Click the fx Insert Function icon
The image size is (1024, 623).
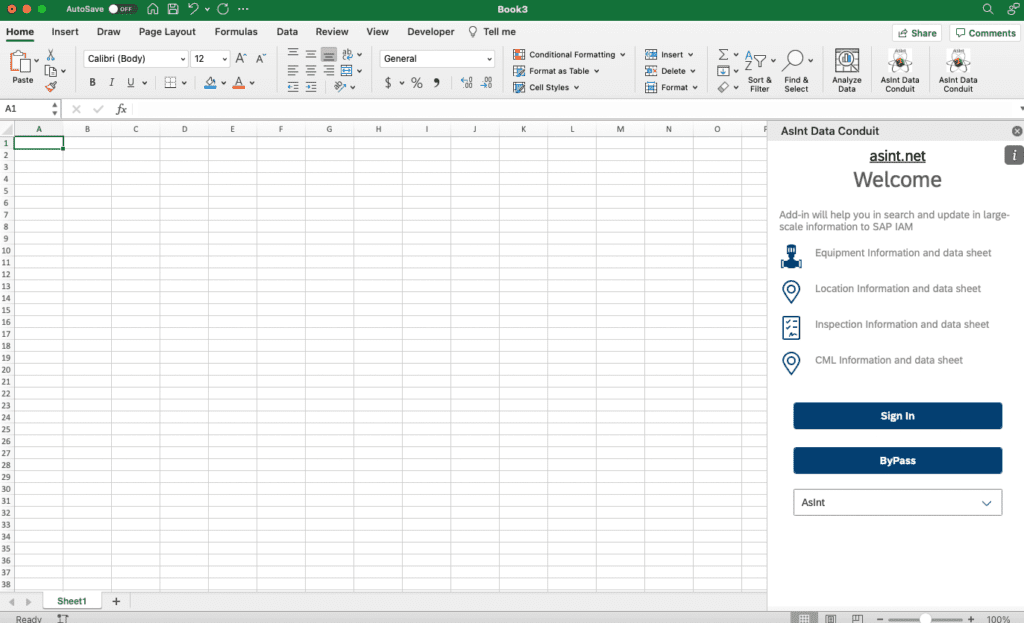pos(121,109)
